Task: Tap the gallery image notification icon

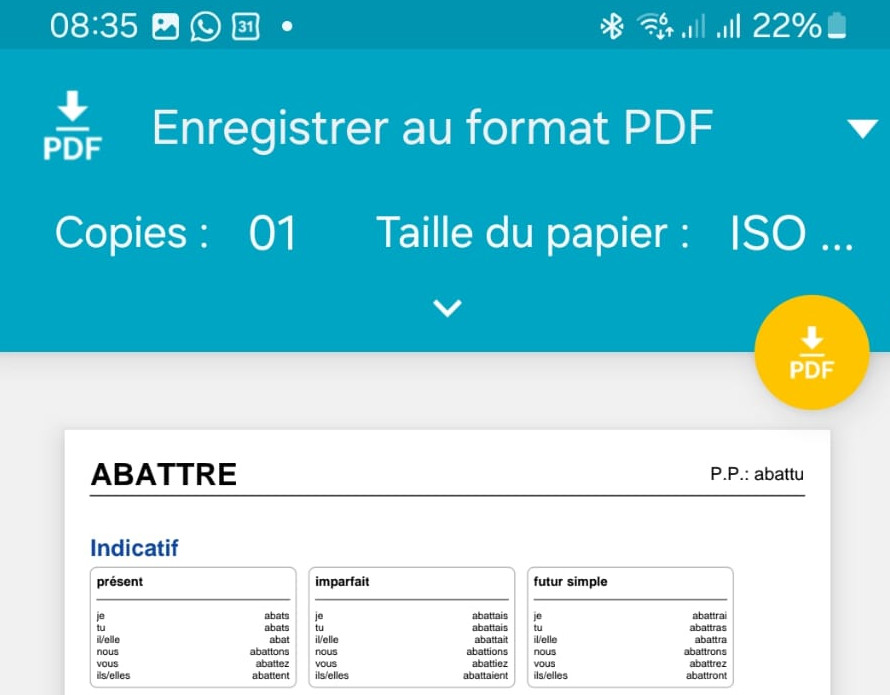Action: coord(165,27)
